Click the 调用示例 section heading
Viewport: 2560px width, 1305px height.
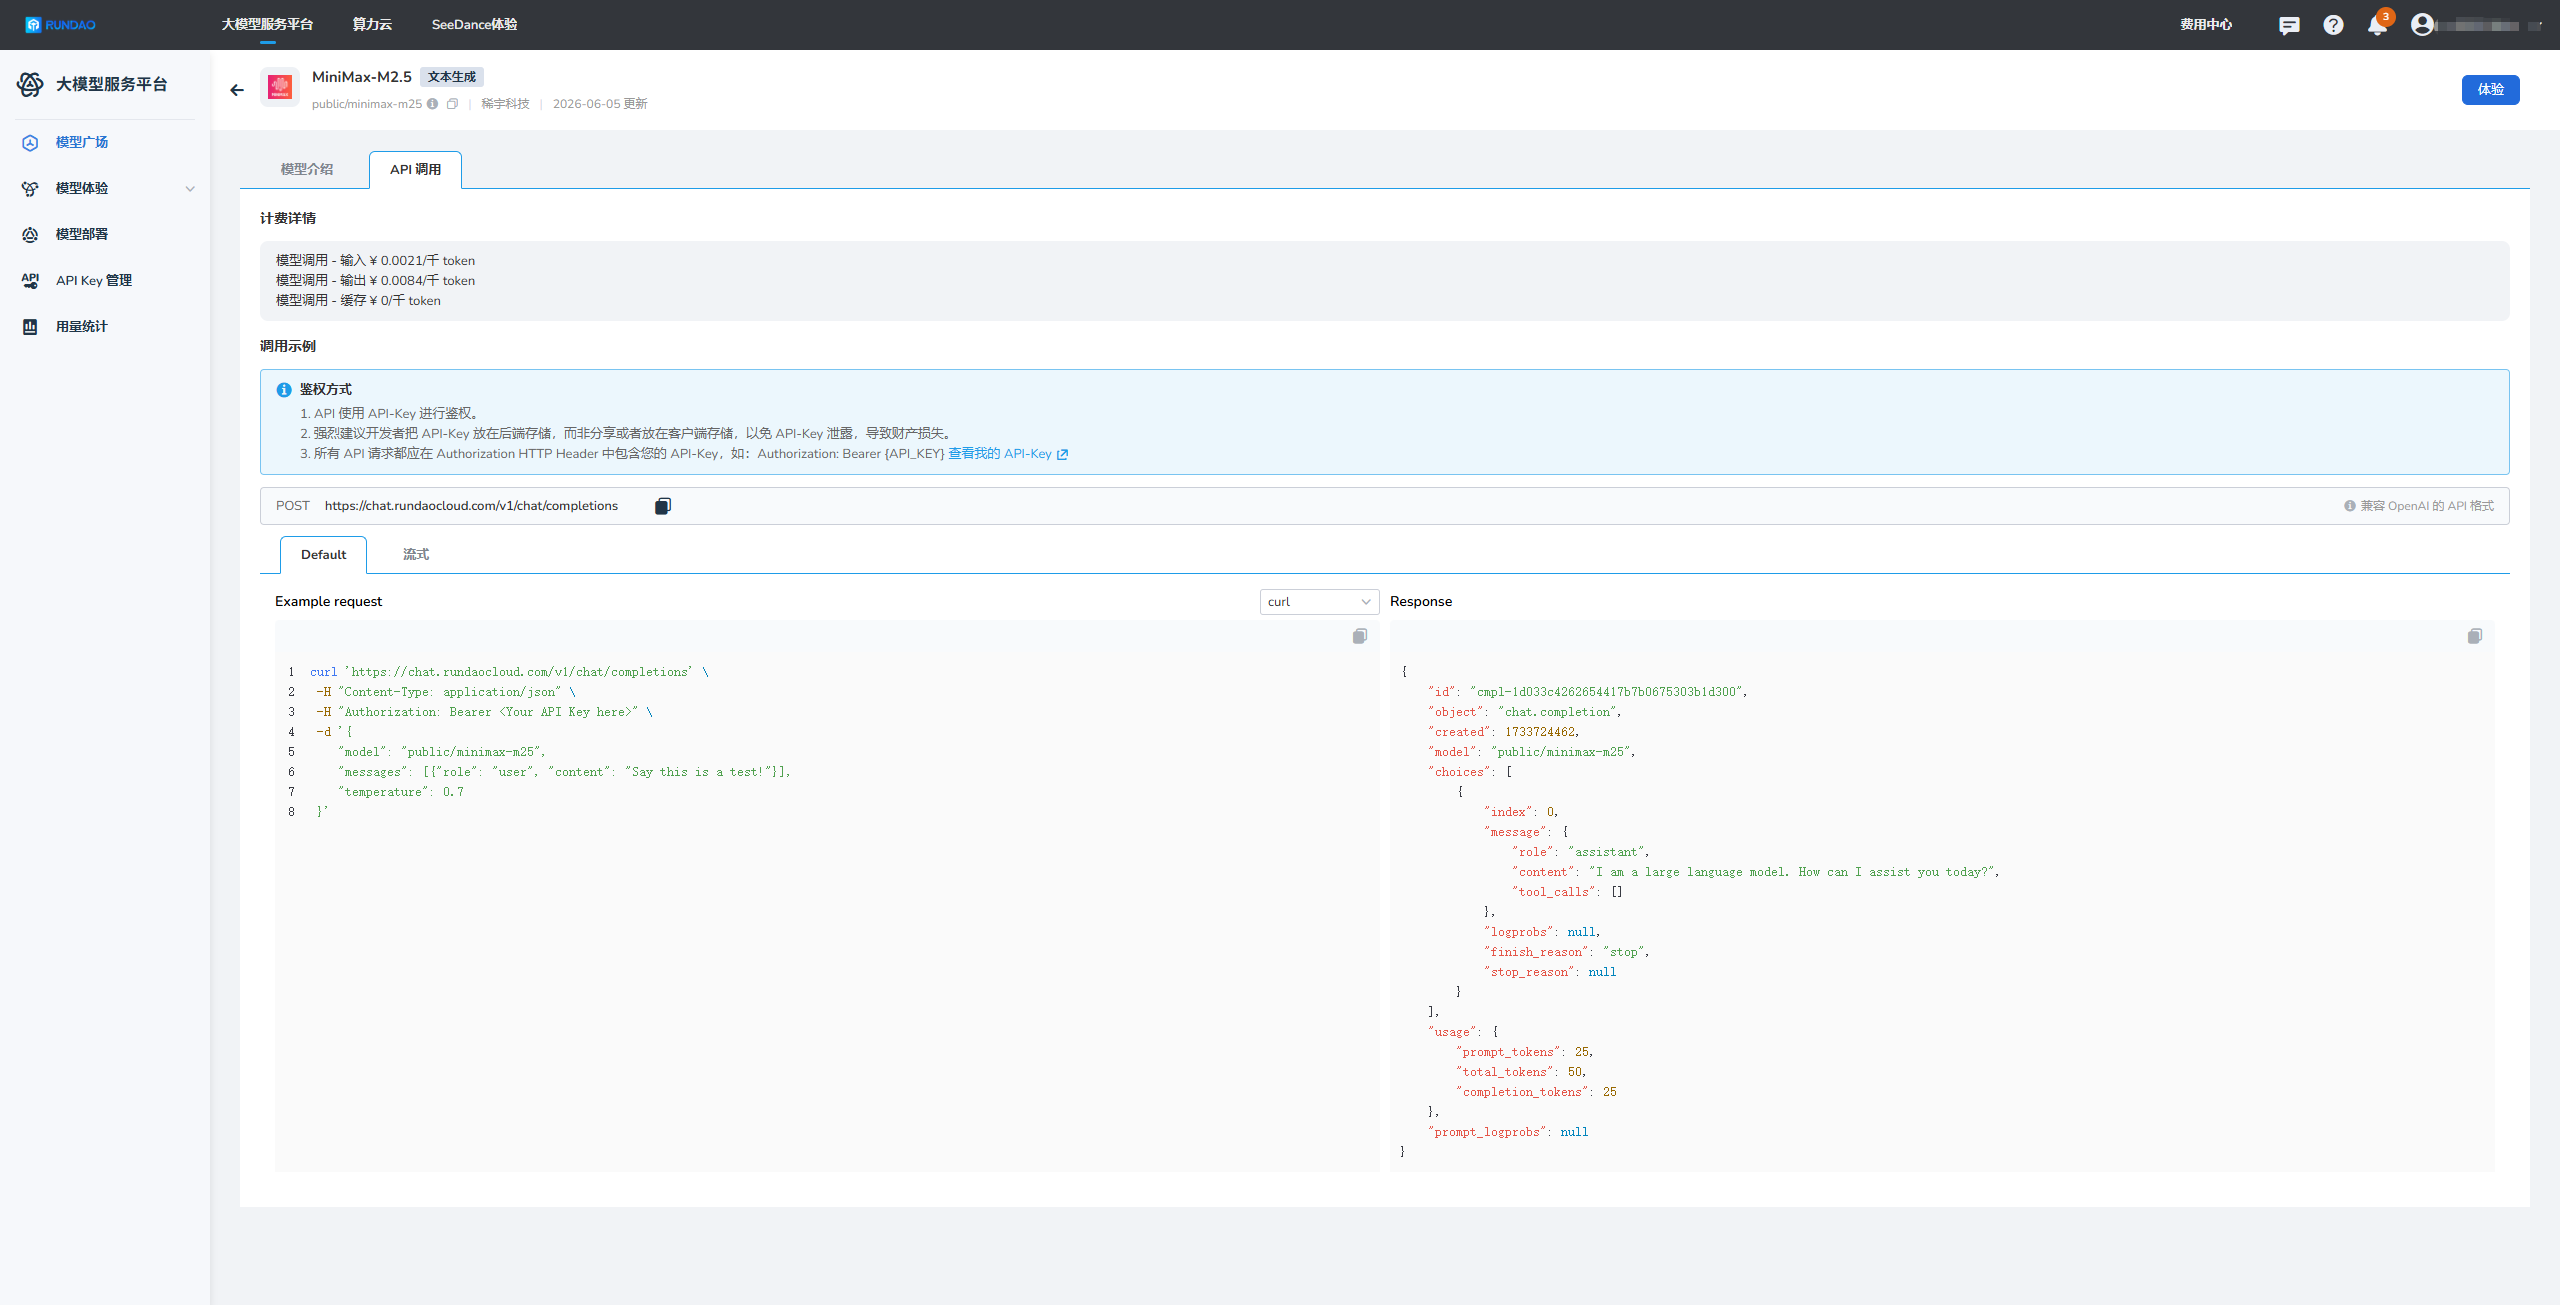point(288,347)
